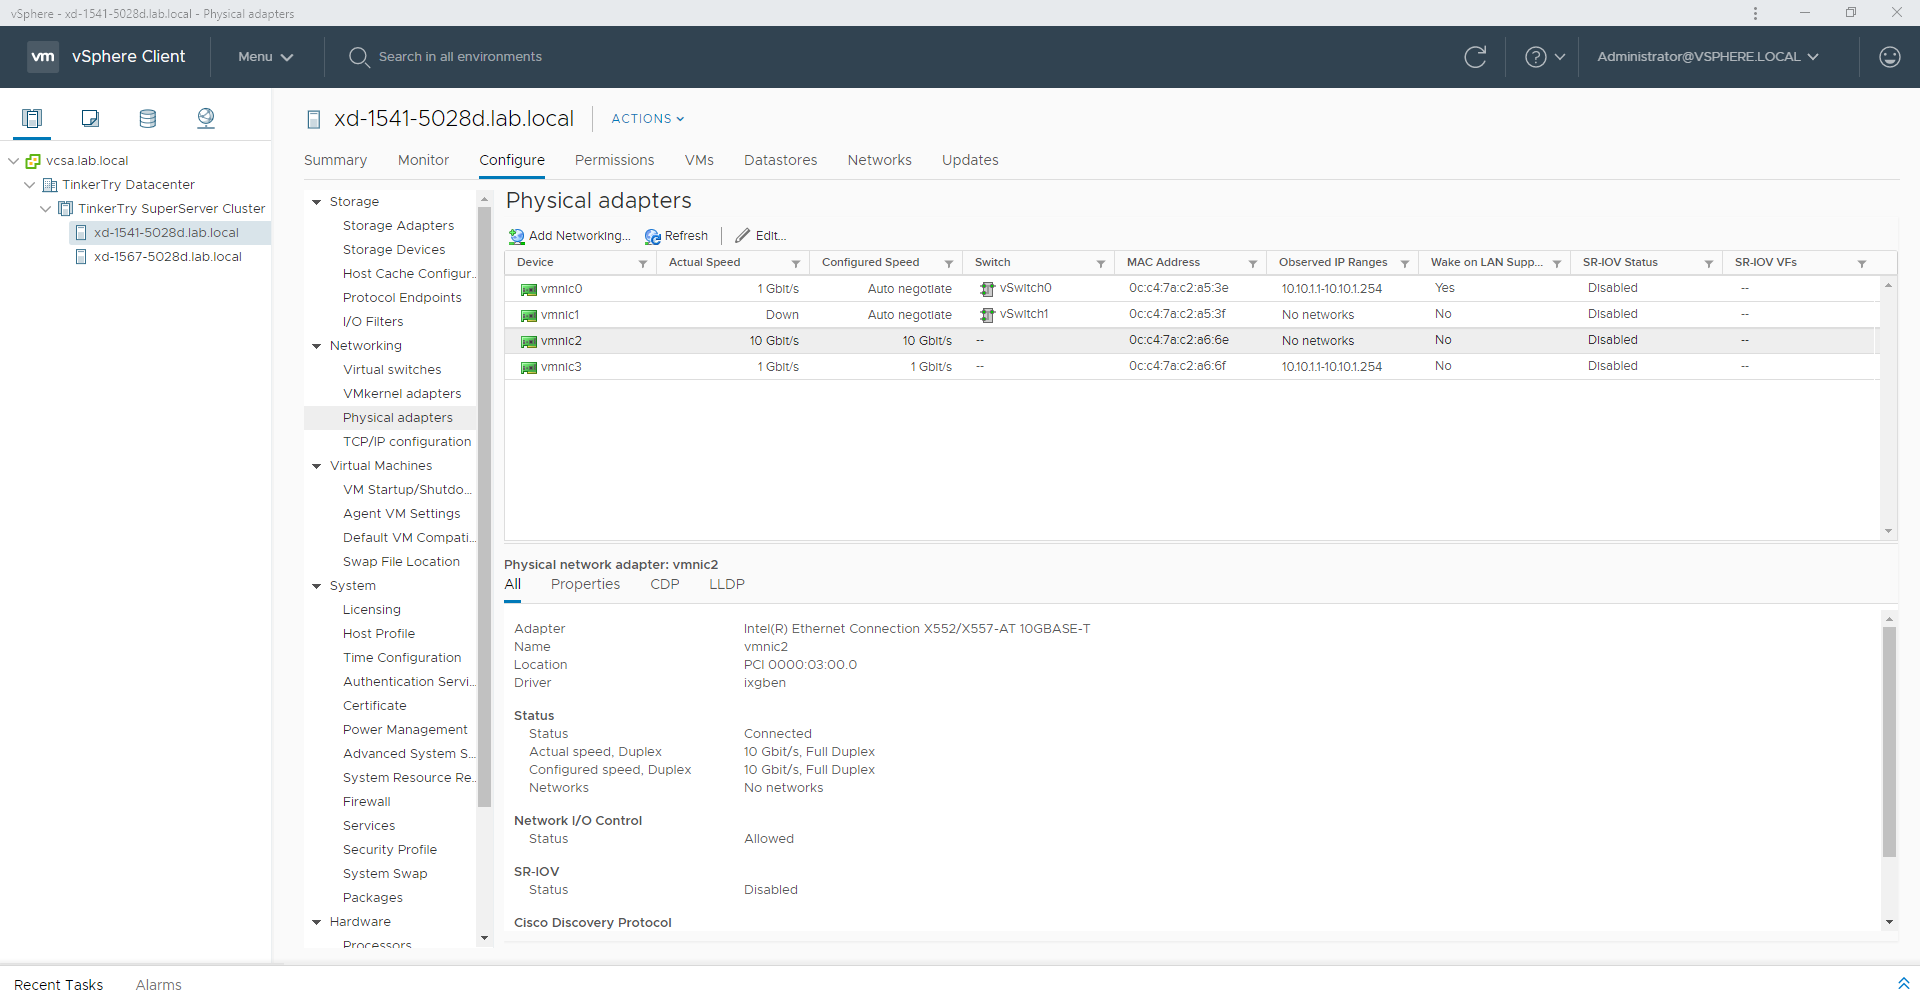
Task: Collapse TinkerTry SuperServer Cluster node
Action: point(45,209)
